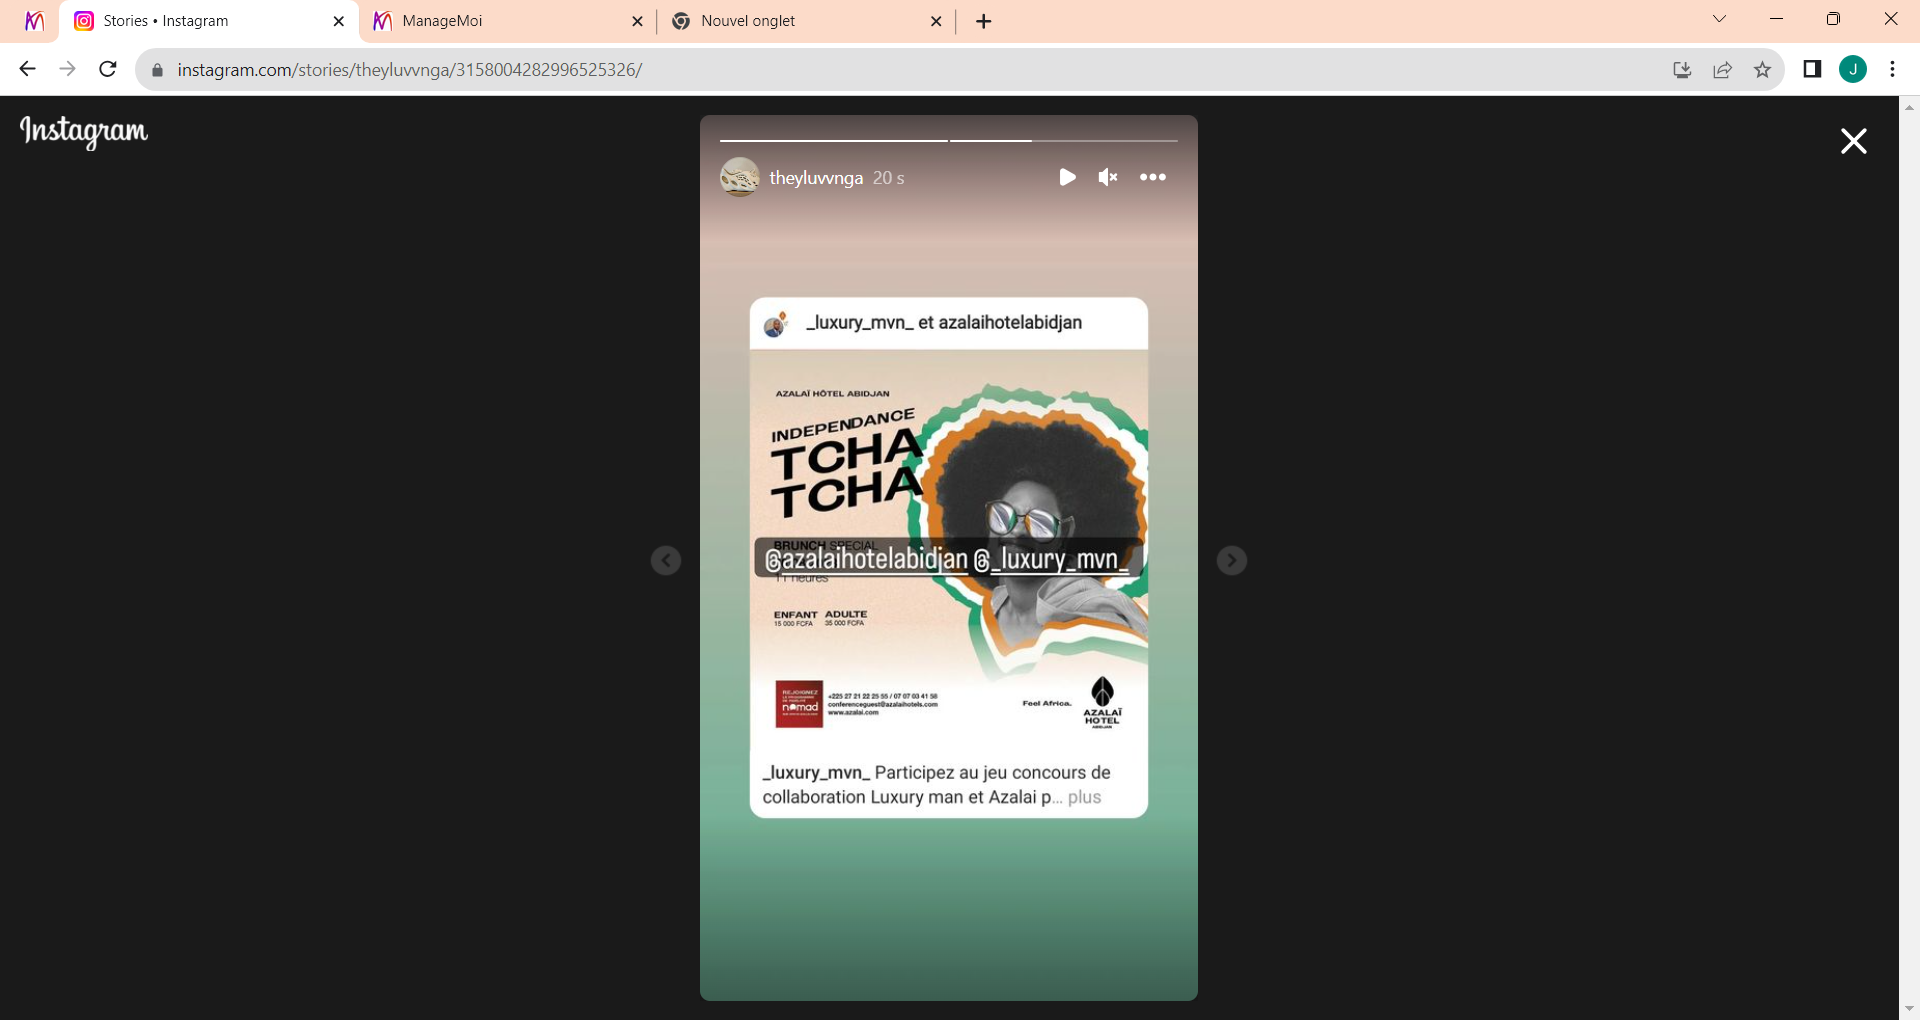Play the paused Instagram story

(x=1067, y=177)
